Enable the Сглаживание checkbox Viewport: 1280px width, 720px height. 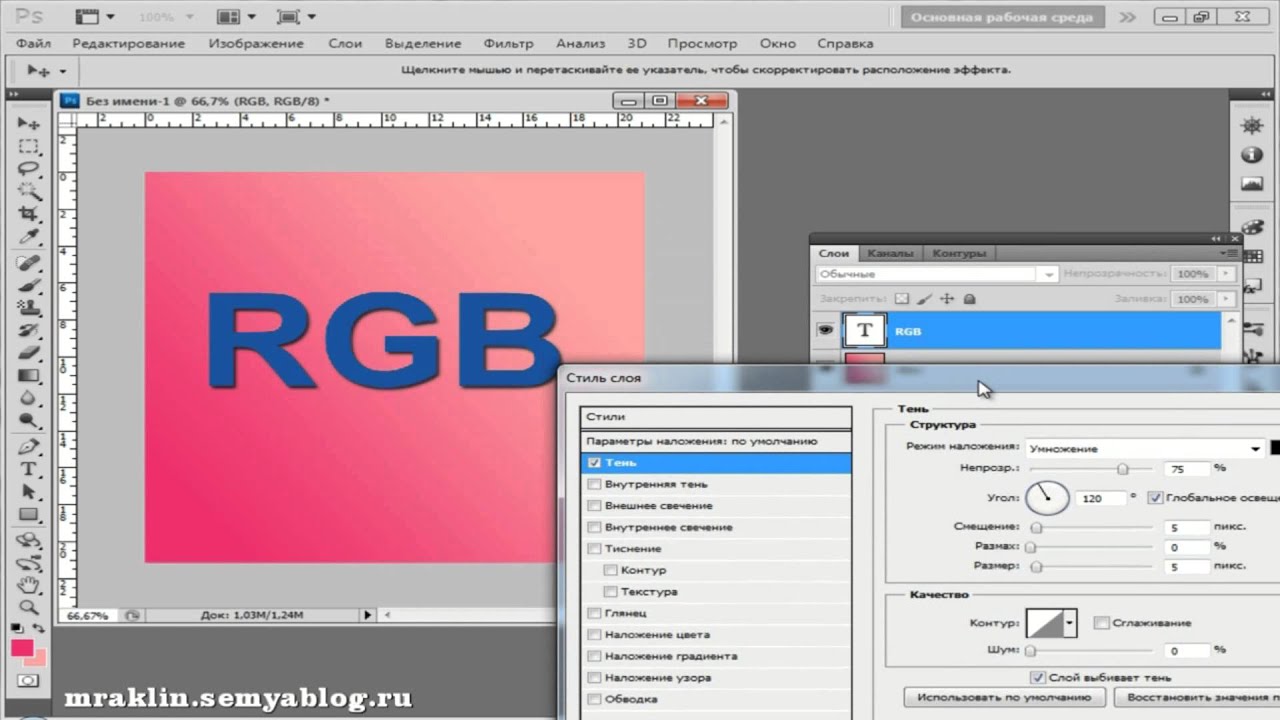coord(1101,623)
